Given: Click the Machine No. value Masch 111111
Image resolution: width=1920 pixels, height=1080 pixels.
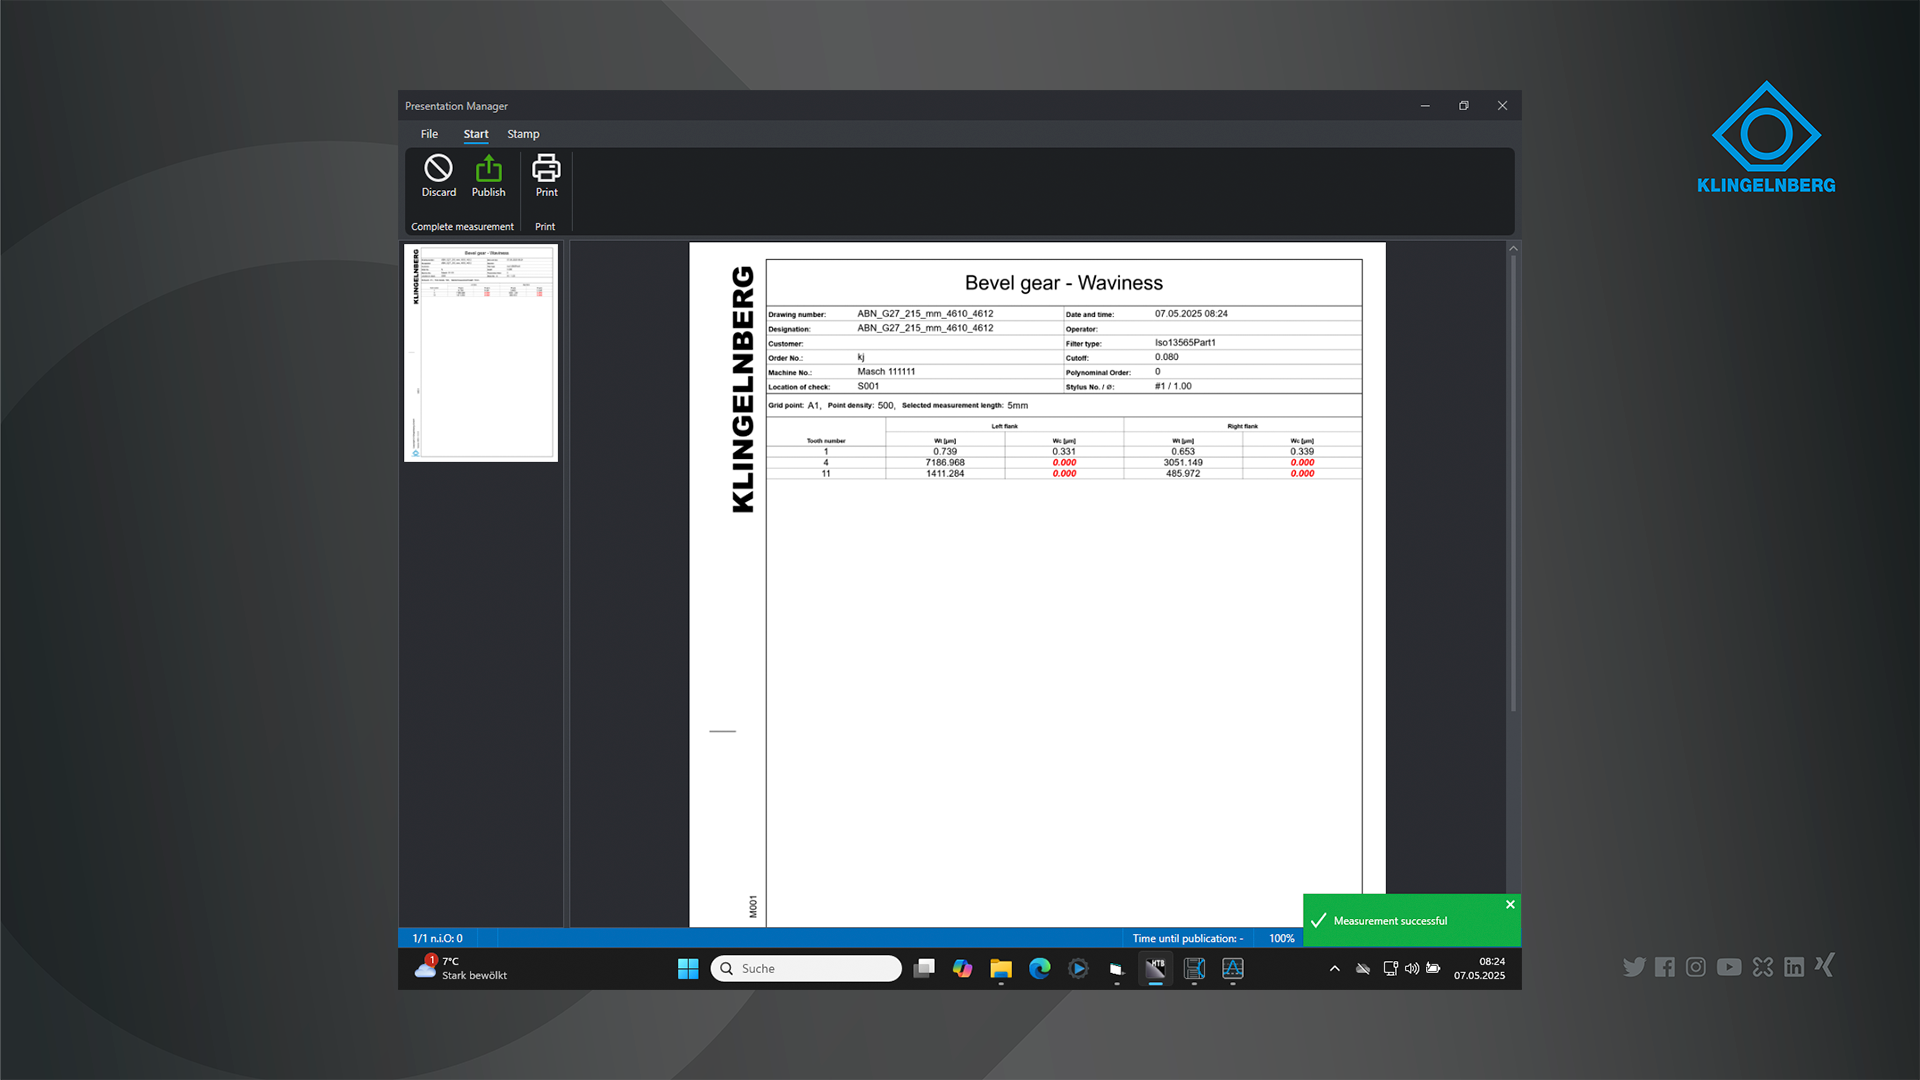Looking at the screenshot, I should (886, 372).
